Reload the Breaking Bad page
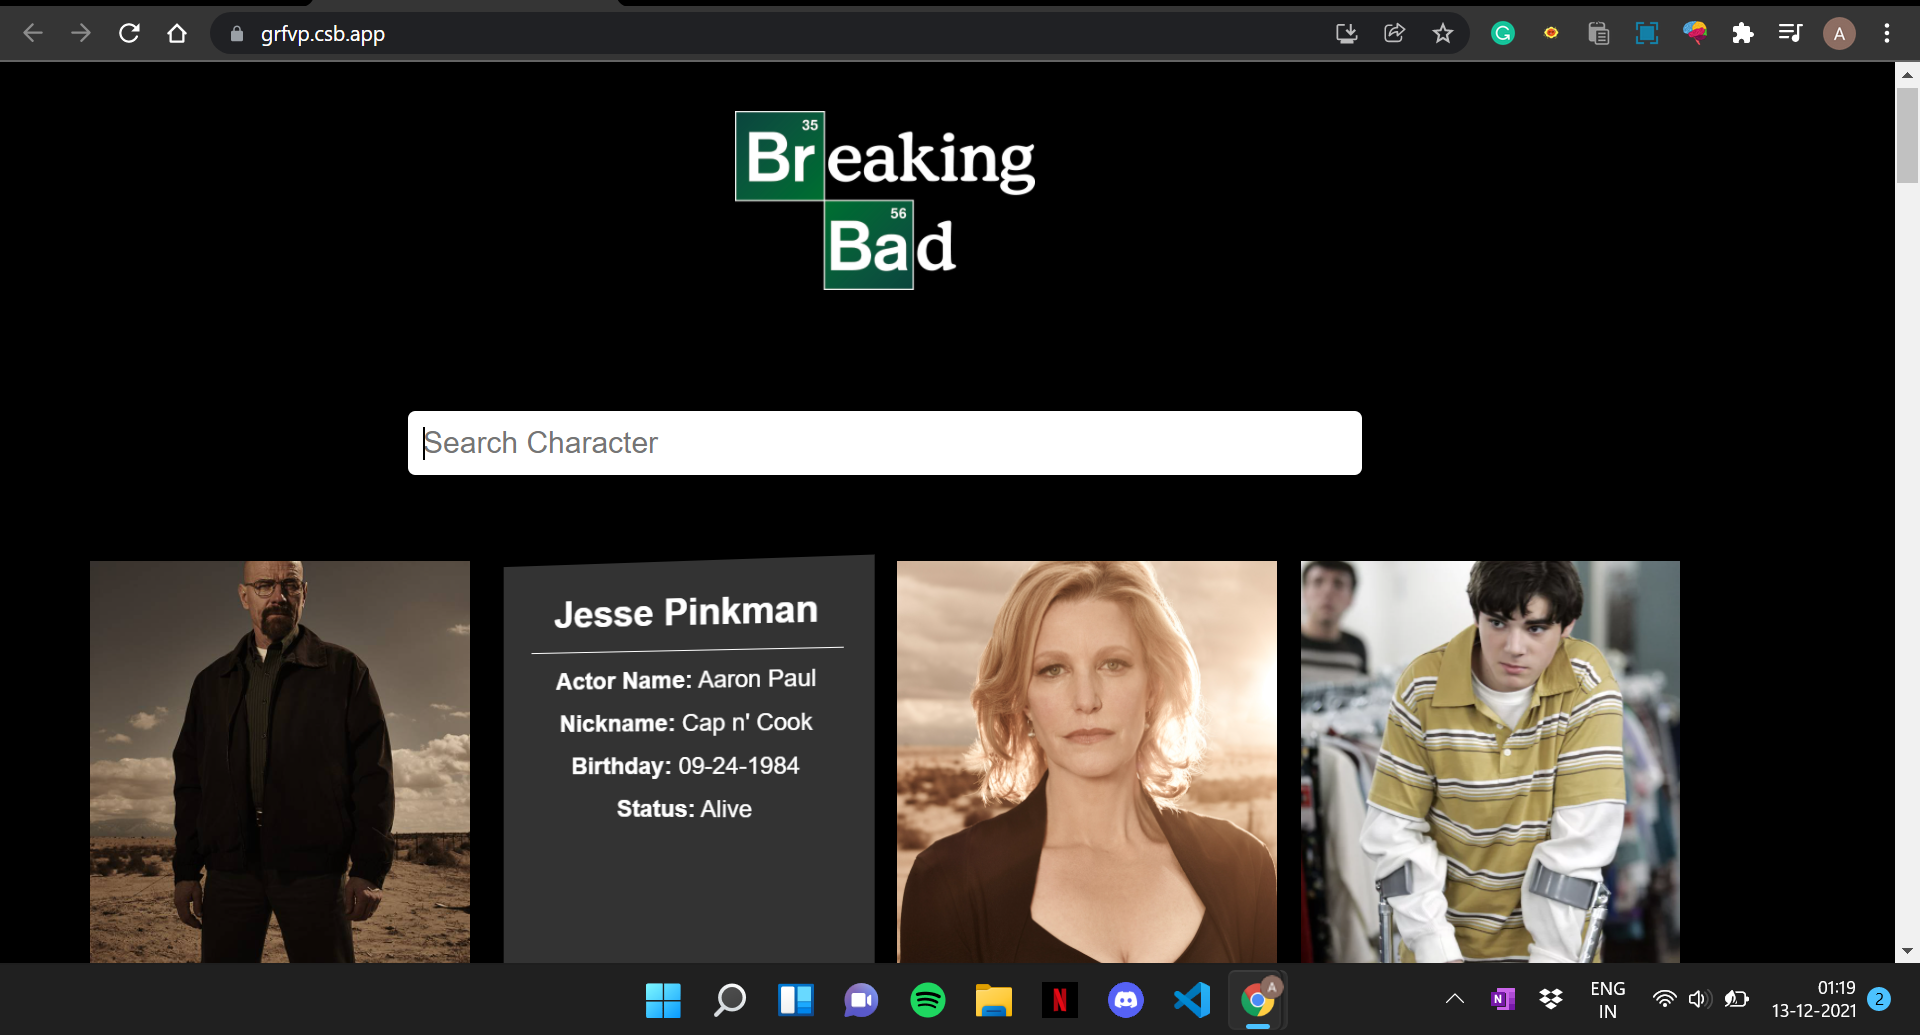Viewport: 1920px width, 1035px height. pyautogui.click(x=129, y=33)
